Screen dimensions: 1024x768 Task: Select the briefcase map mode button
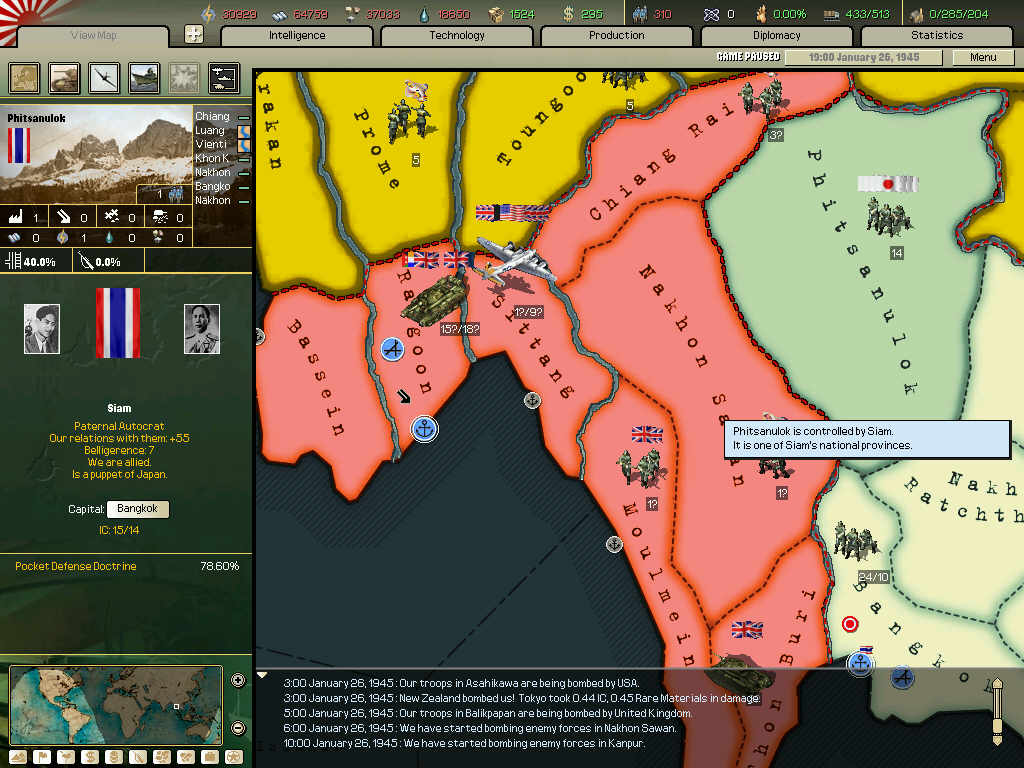point(210,757)
